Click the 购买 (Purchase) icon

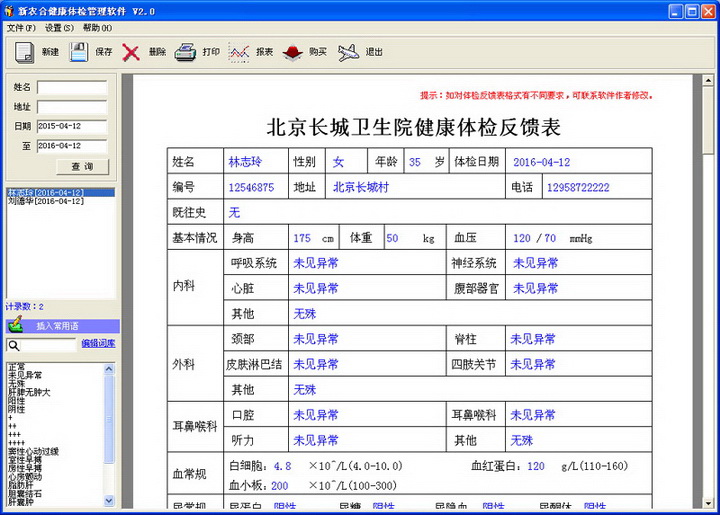(x=292, y=52)
